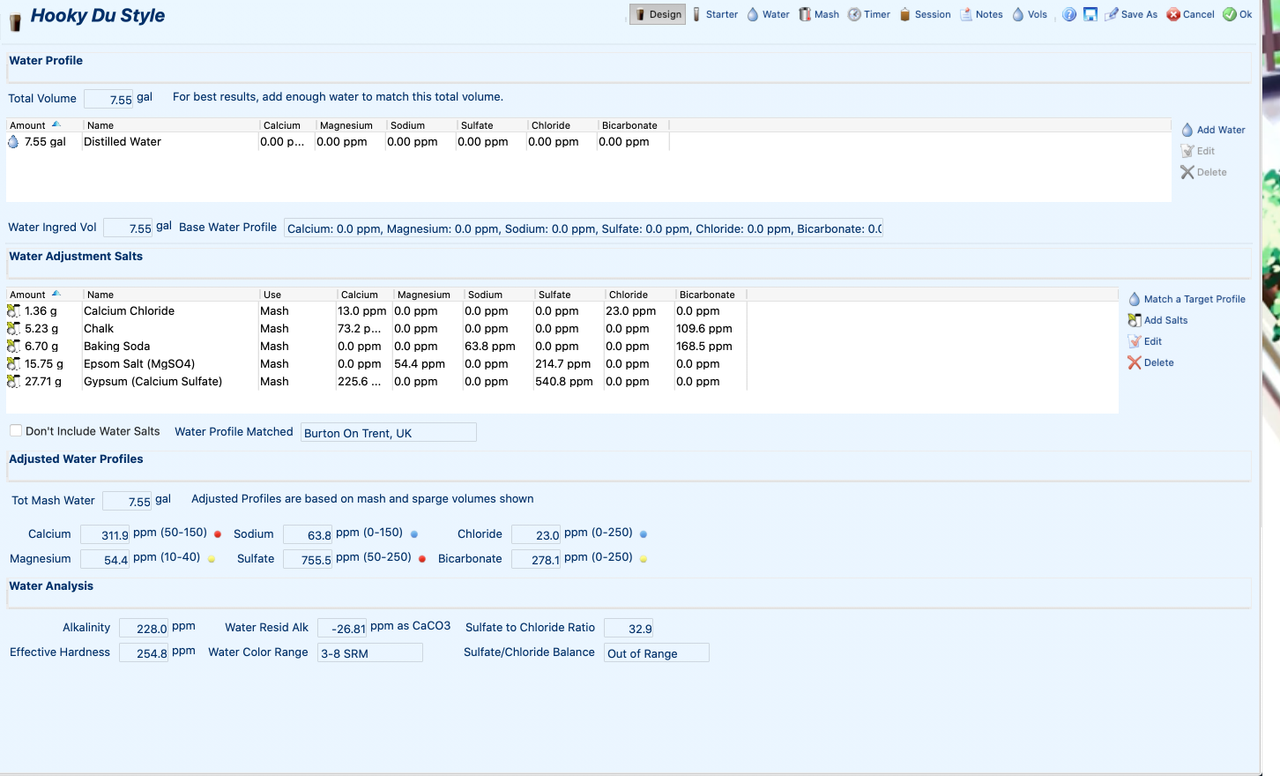The width and height of the screenshot is (1280, 776).
Task: Click the salt icon beside 27.71 g
Action: (14, 381)
